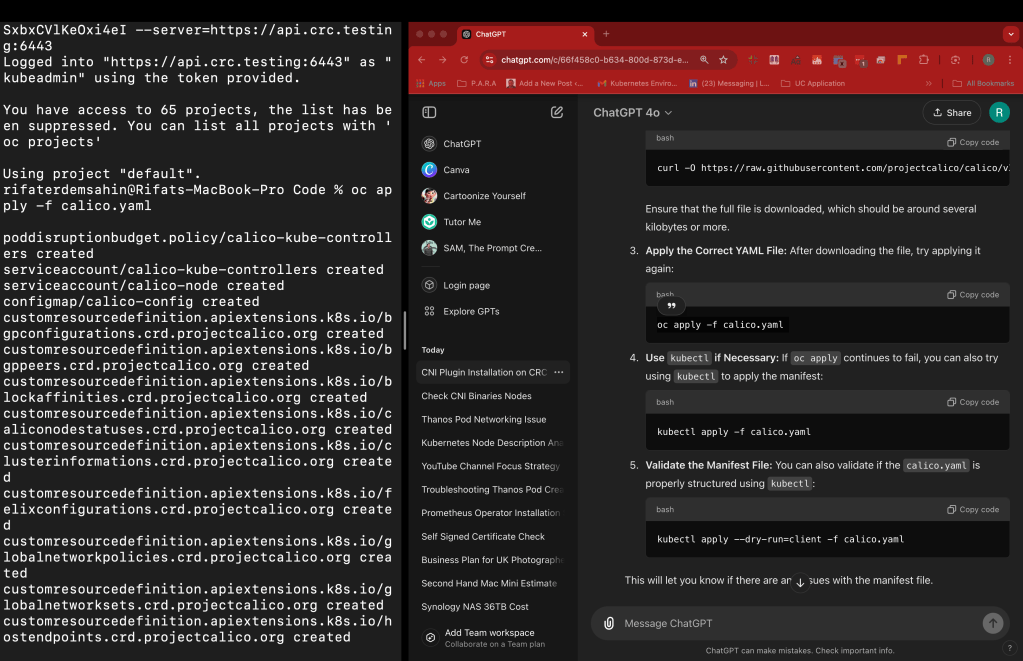Open options for CNI Plugin Installation chat
The width and height of the screenshot is (1023, 661).
coord(558,372)
